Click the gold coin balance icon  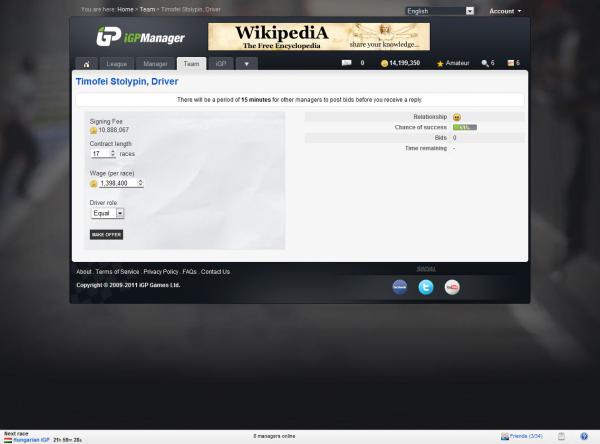(x=385, y=63)
